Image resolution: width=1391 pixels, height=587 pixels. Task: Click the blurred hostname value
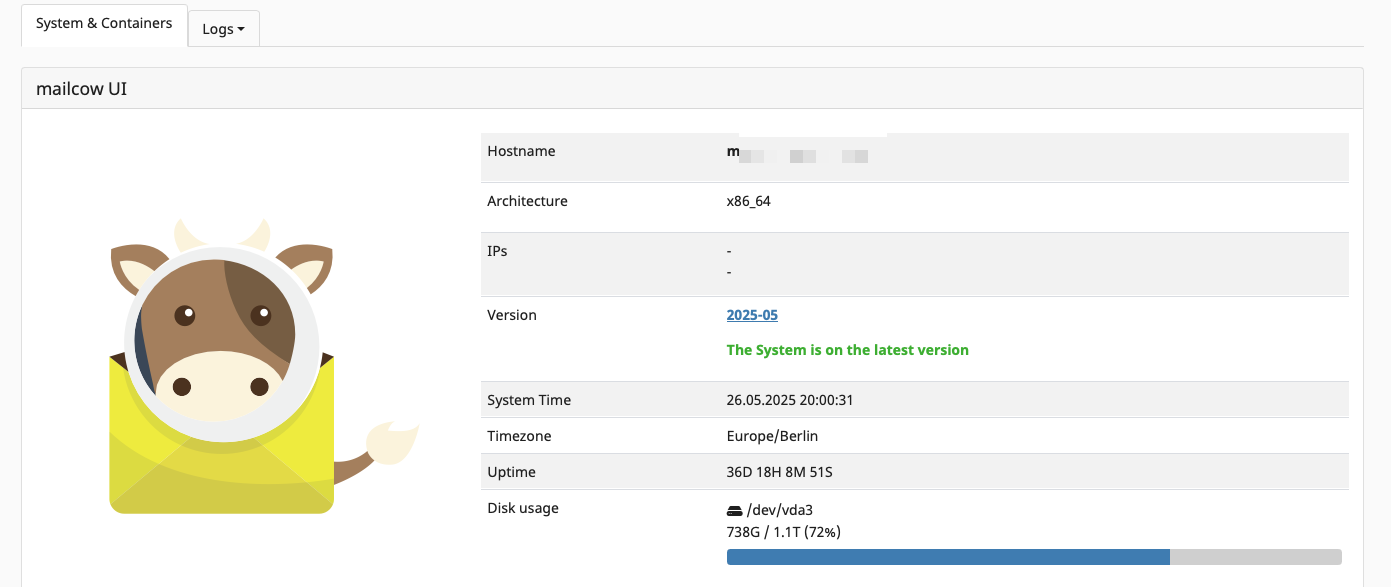798,154
